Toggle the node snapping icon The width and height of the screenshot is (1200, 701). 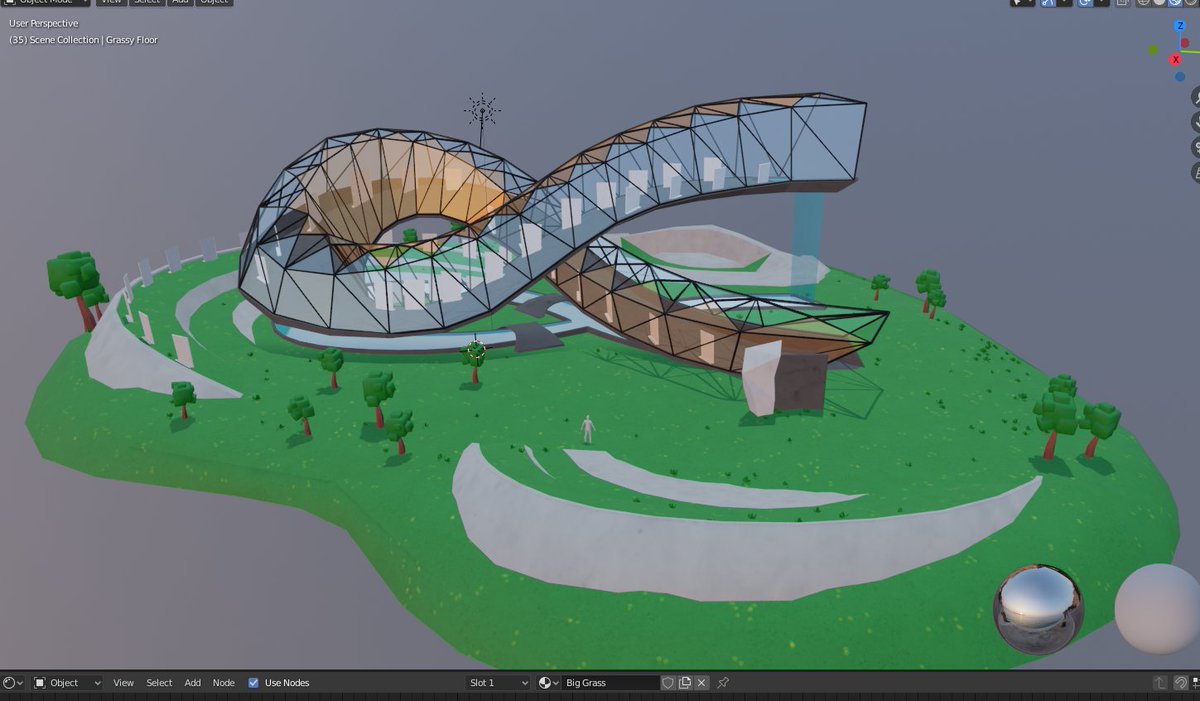(x=1181, y=683)
